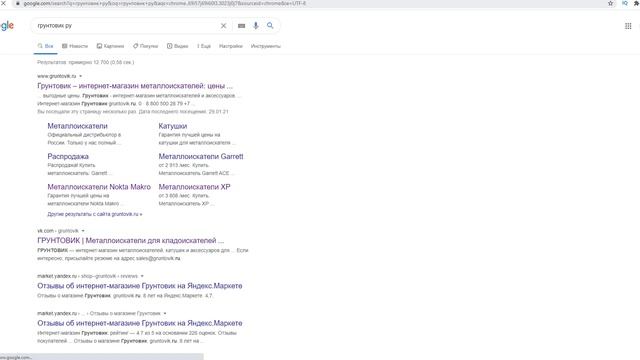Select the Все (All) results tab
The width and height of the screenshot is (640, 360).
click(45, 46)
